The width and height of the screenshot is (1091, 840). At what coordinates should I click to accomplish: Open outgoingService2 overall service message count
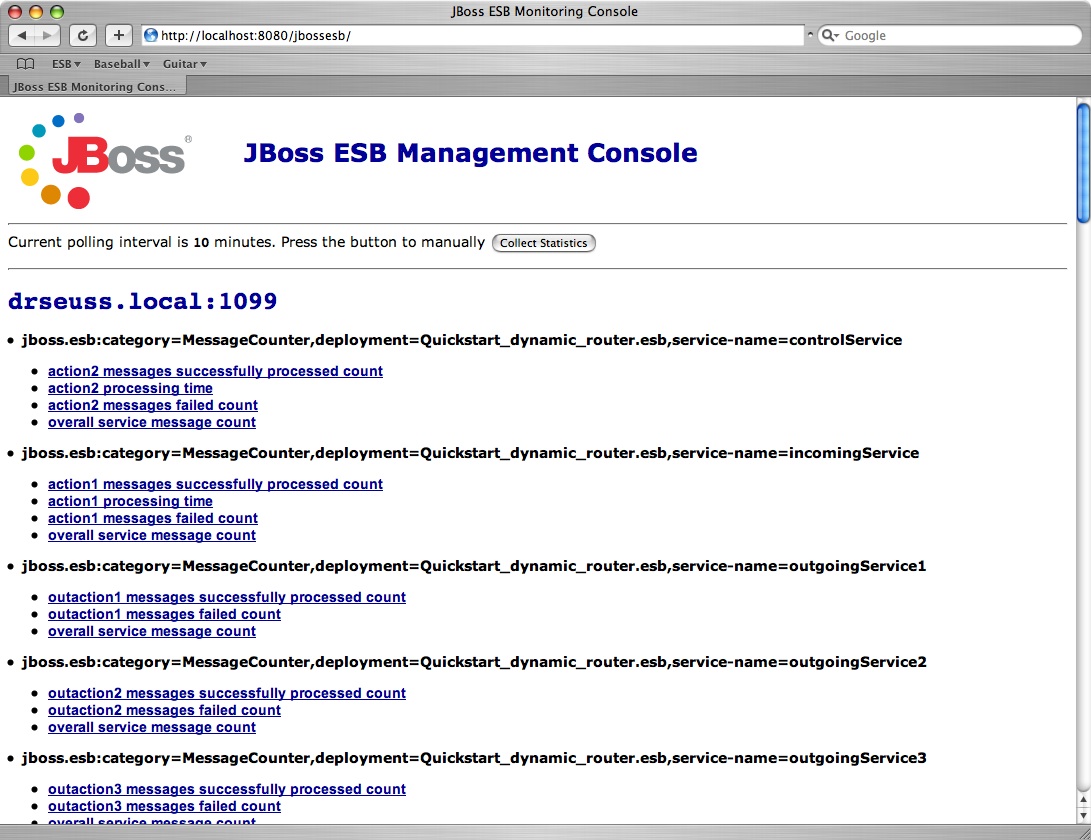click(x=152, y=727)
